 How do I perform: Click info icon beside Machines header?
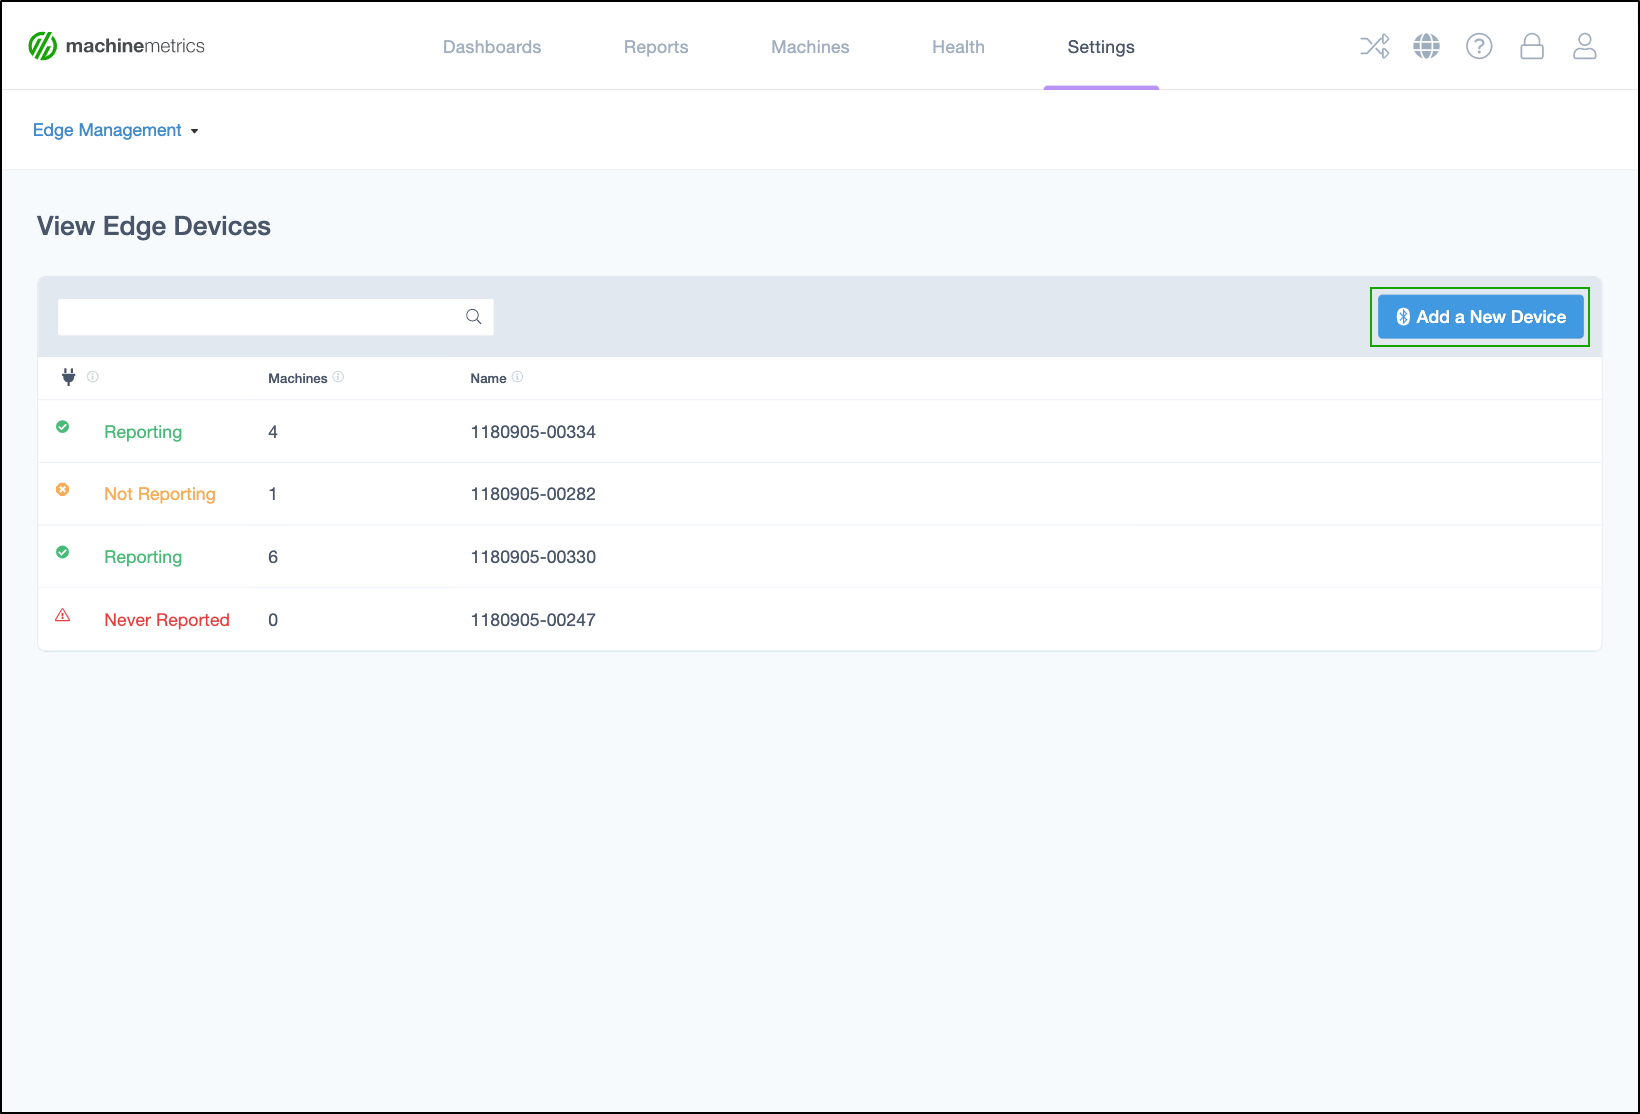pyautogui.click(x=338, y=377)
